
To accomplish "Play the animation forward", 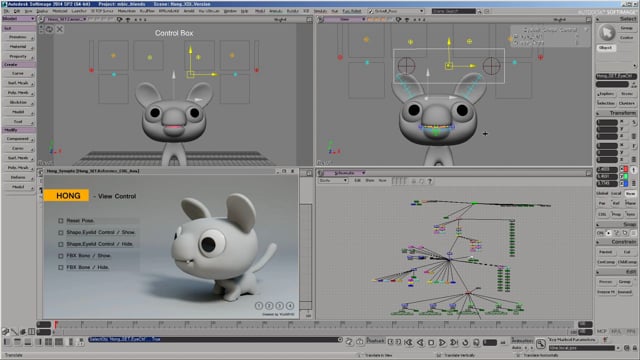I will point(442,343).
